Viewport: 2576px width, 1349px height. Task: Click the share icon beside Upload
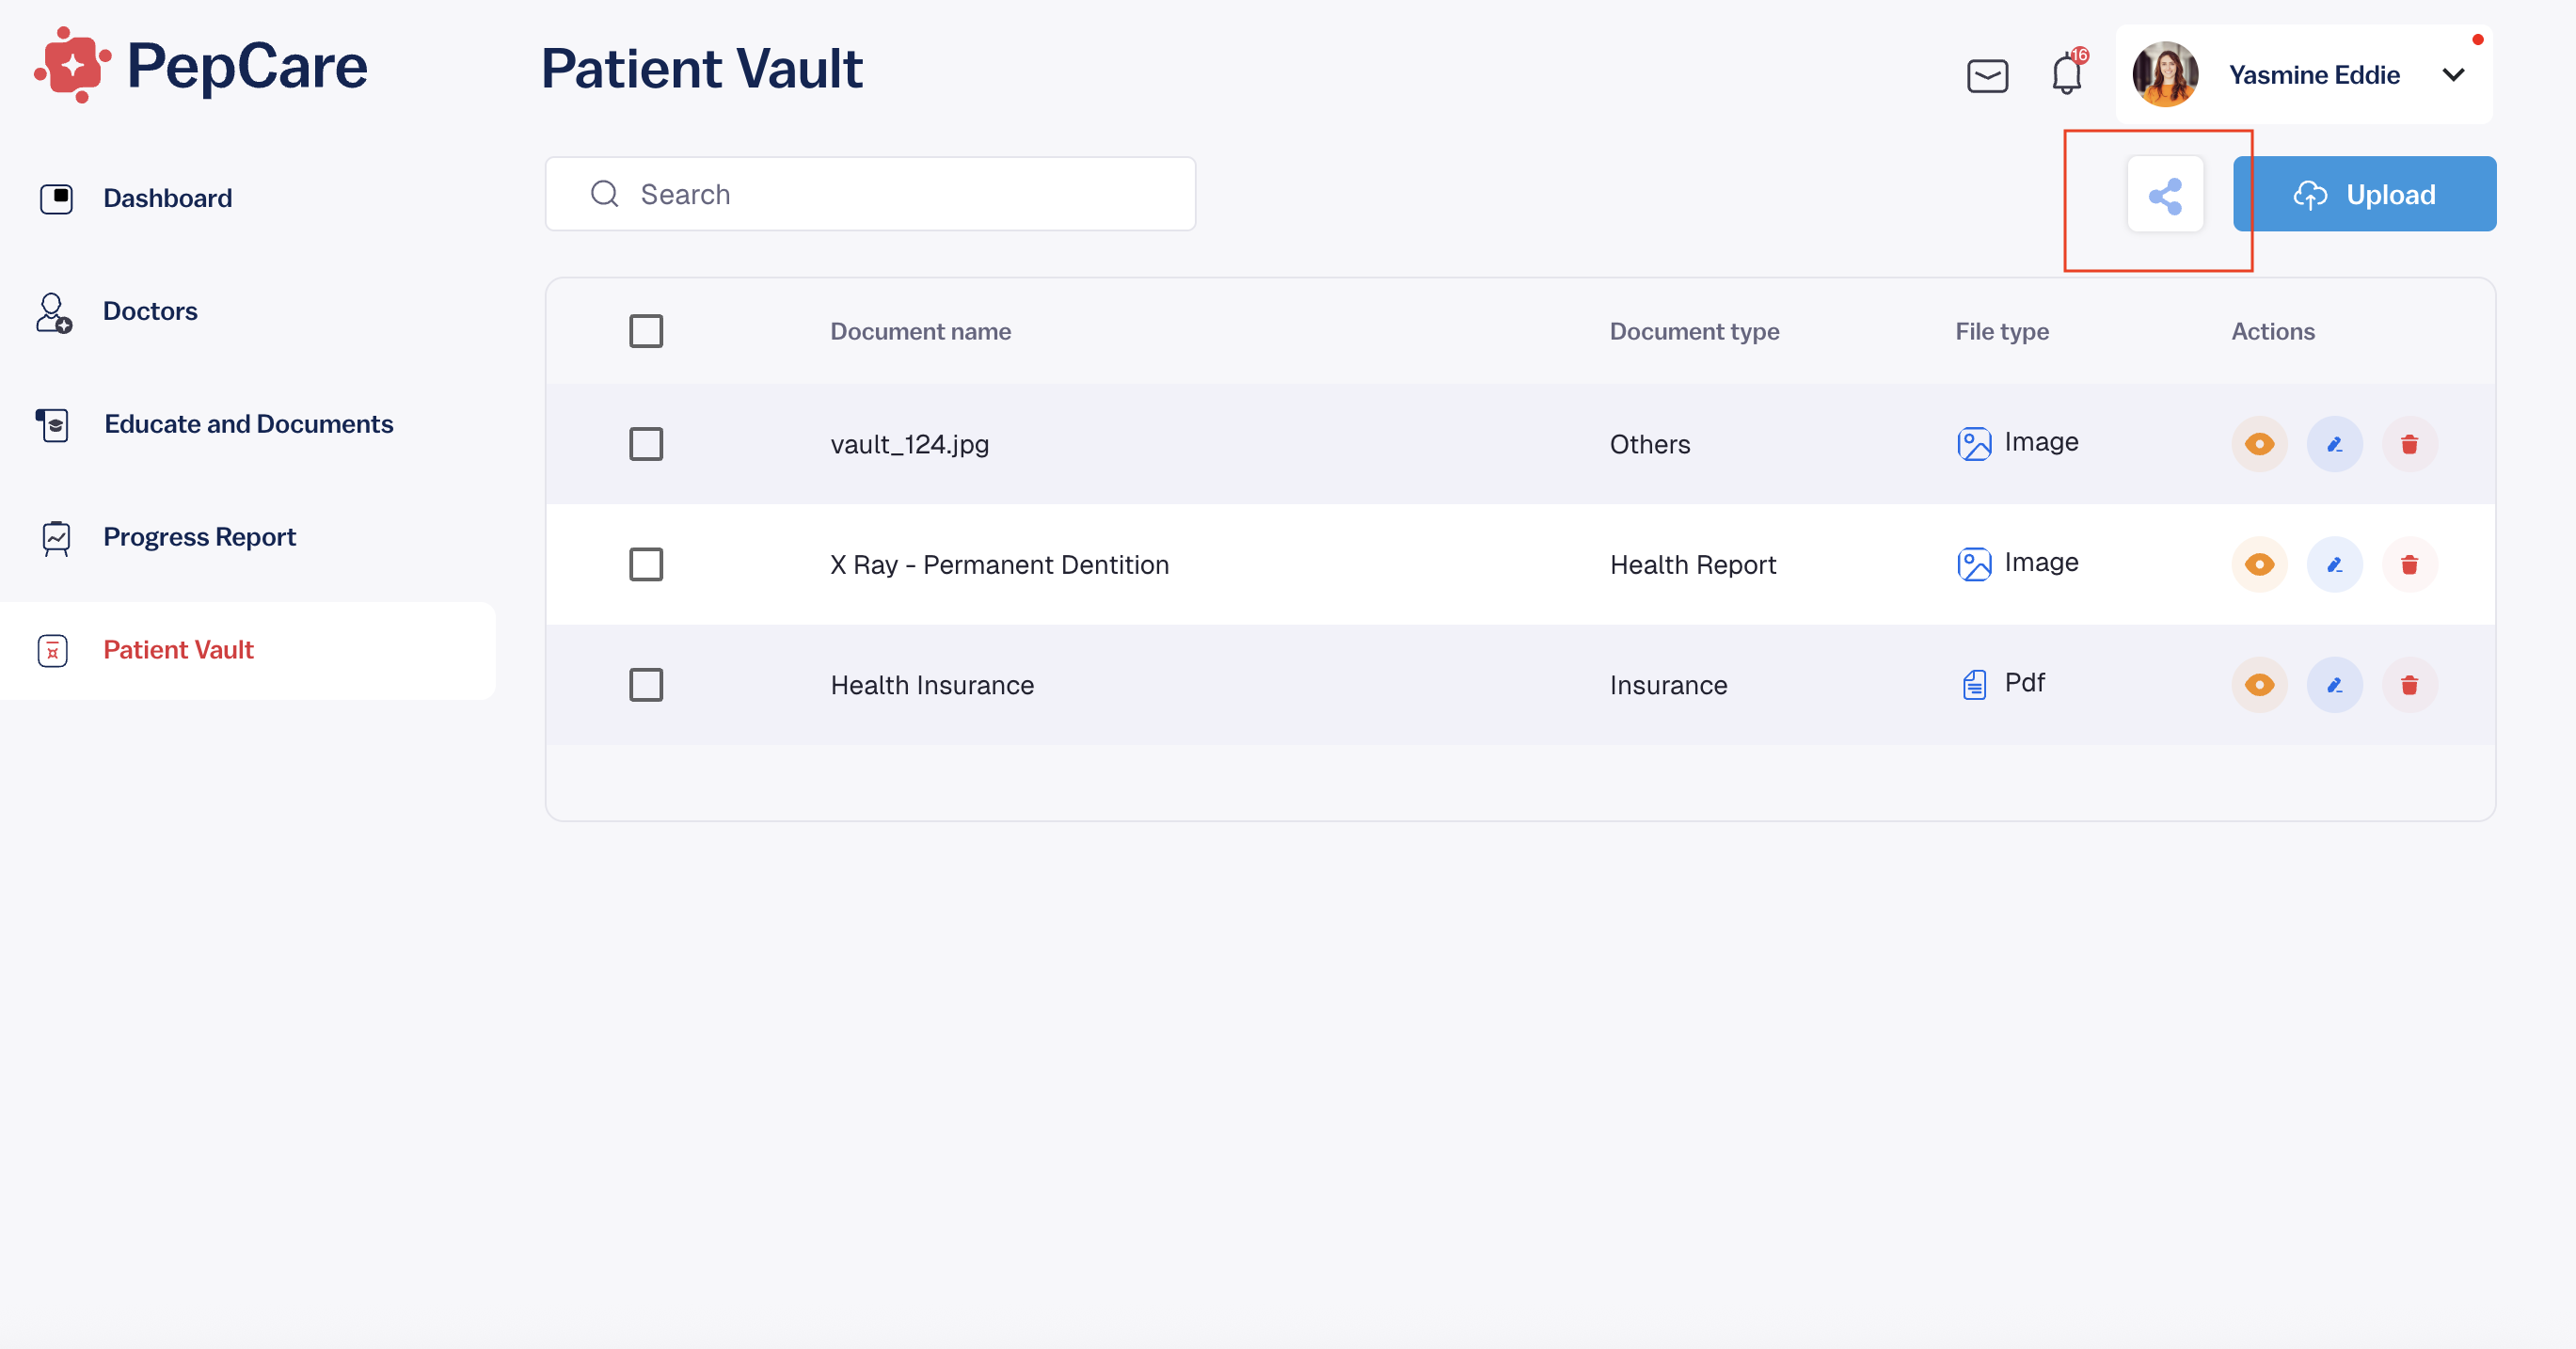point(2165,194)
